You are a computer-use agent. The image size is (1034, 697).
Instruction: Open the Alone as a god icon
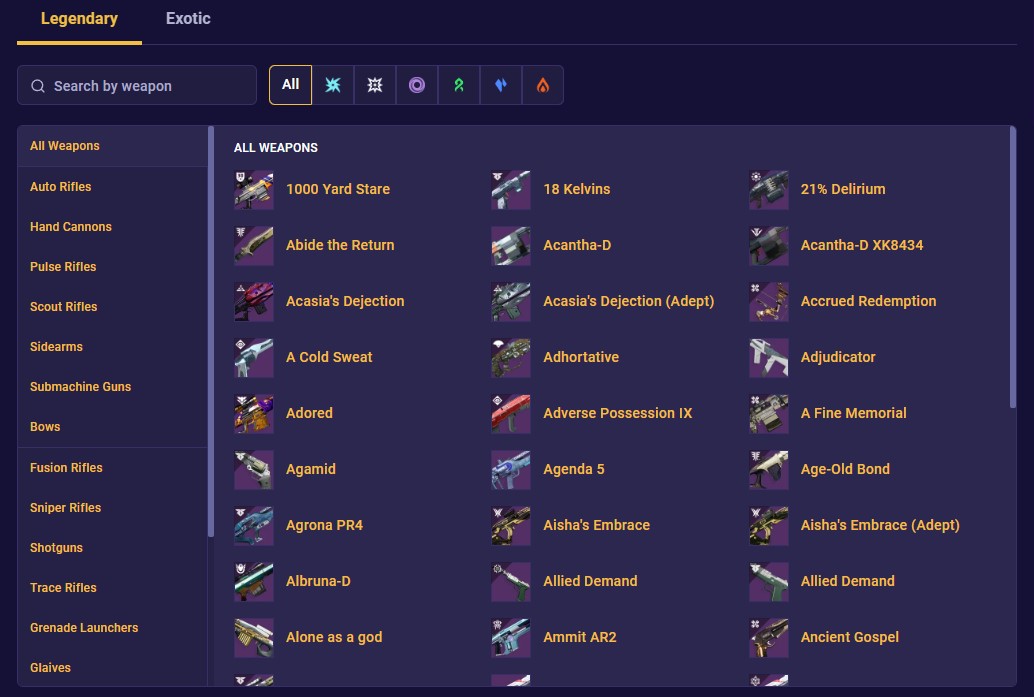coord(254,638)
